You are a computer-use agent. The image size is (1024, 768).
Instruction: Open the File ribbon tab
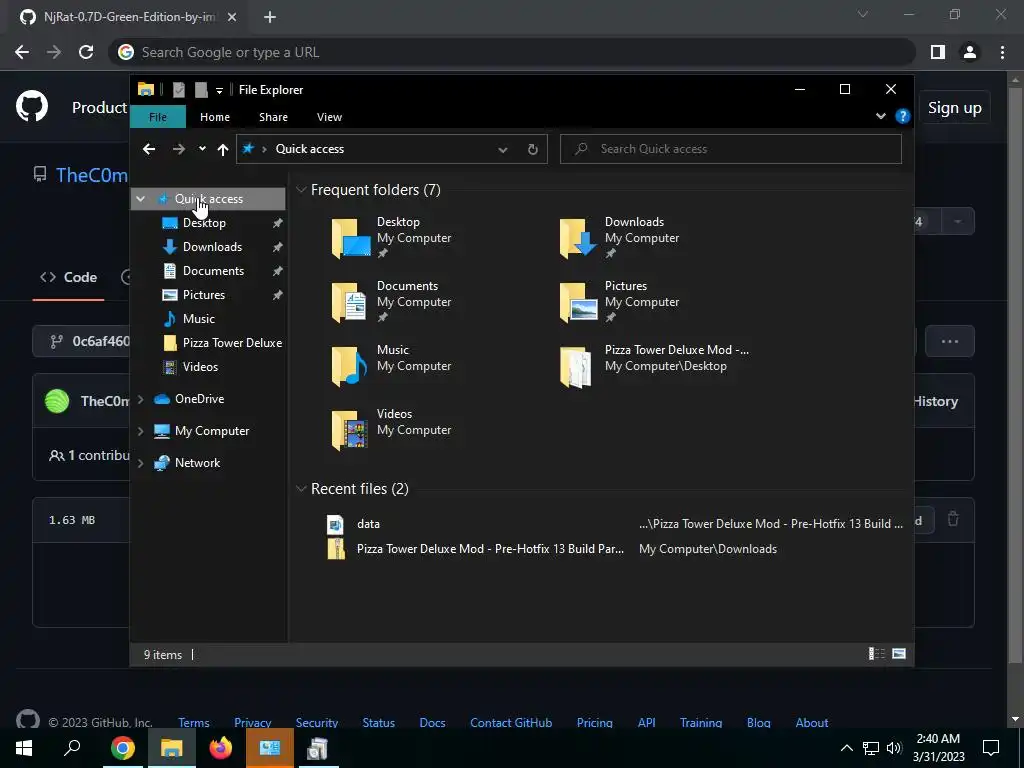pos(158,117)
